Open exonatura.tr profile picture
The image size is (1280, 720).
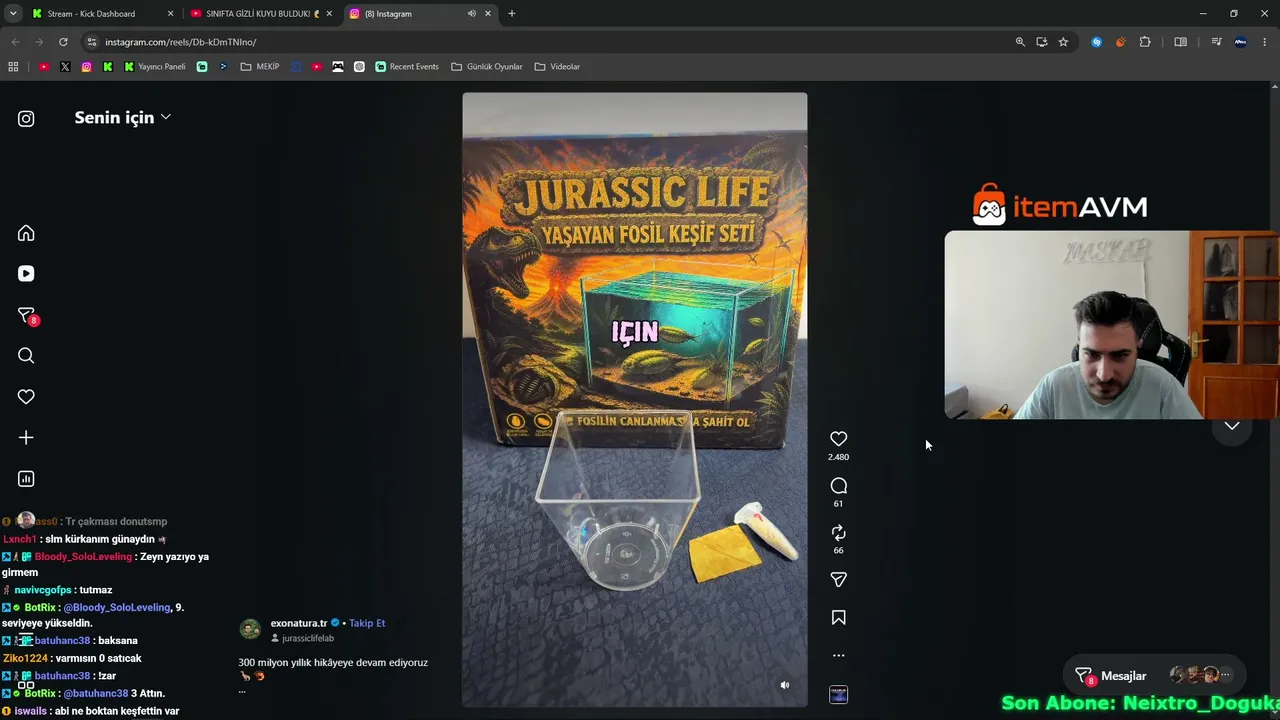click(250, 629)
